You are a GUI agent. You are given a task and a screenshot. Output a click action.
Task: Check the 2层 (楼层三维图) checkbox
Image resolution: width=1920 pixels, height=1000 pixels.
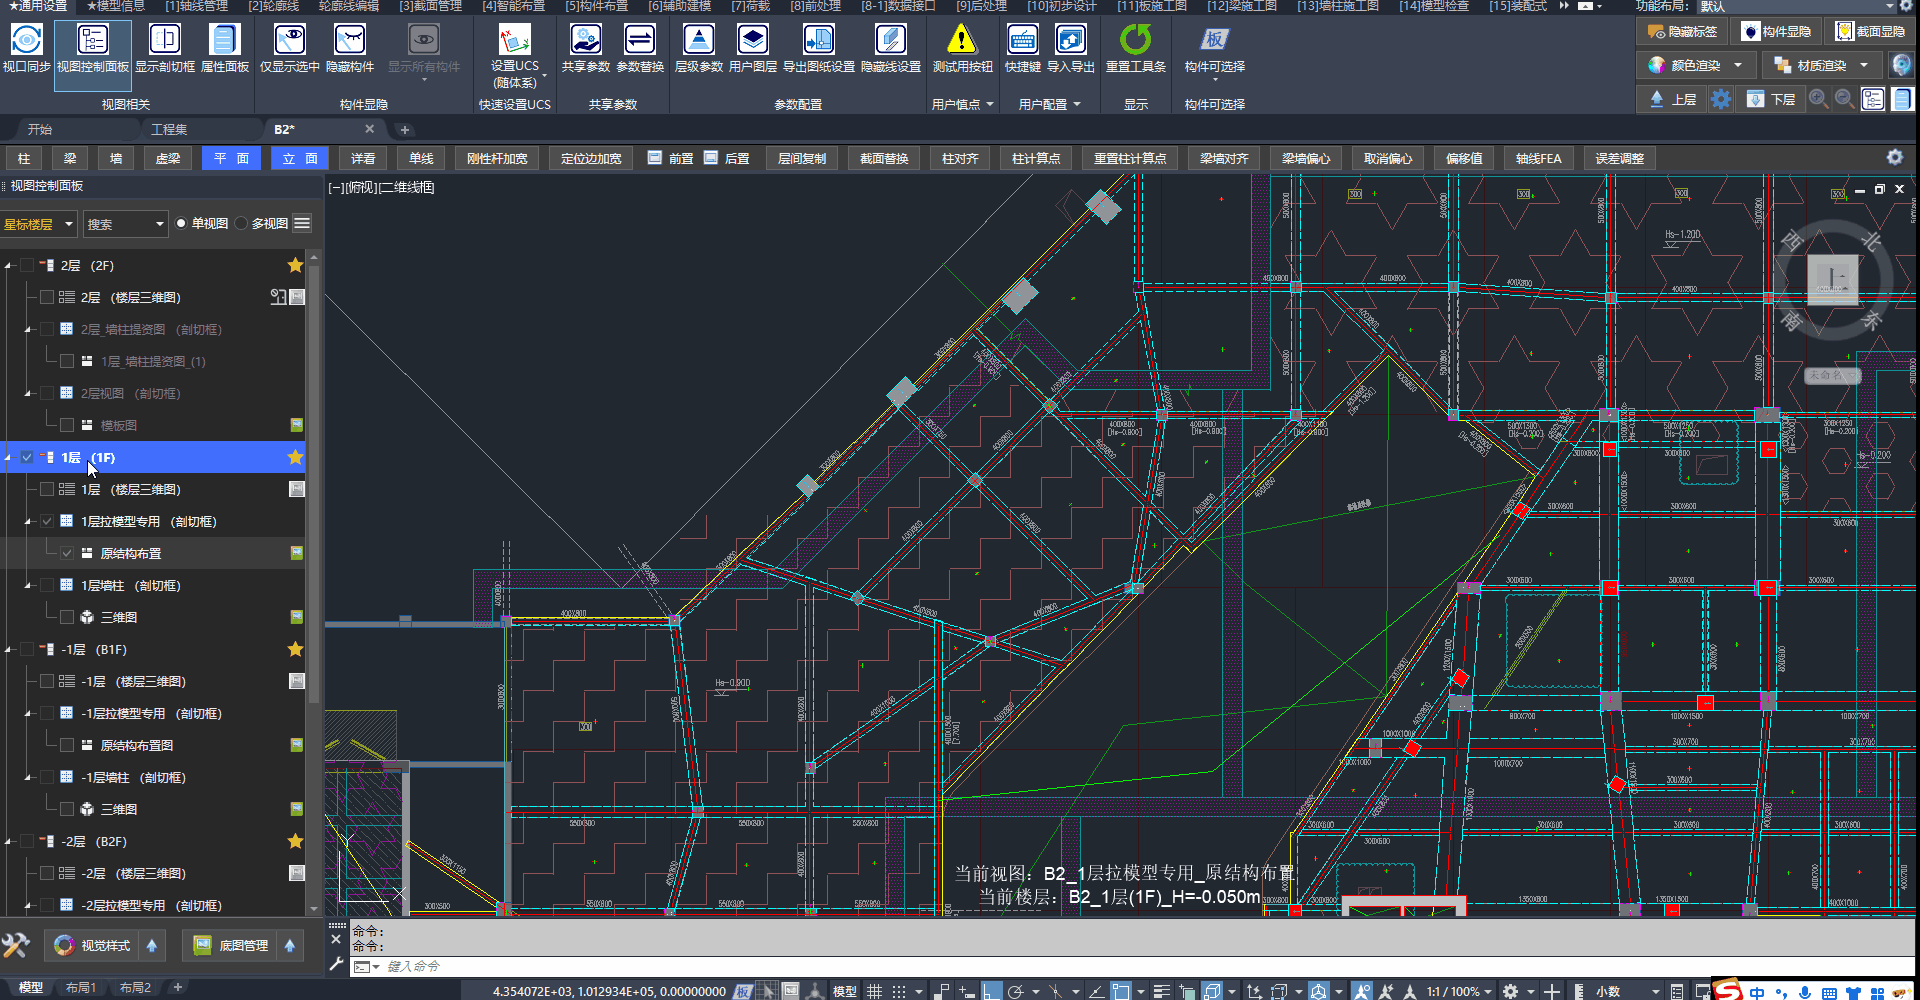47,297
